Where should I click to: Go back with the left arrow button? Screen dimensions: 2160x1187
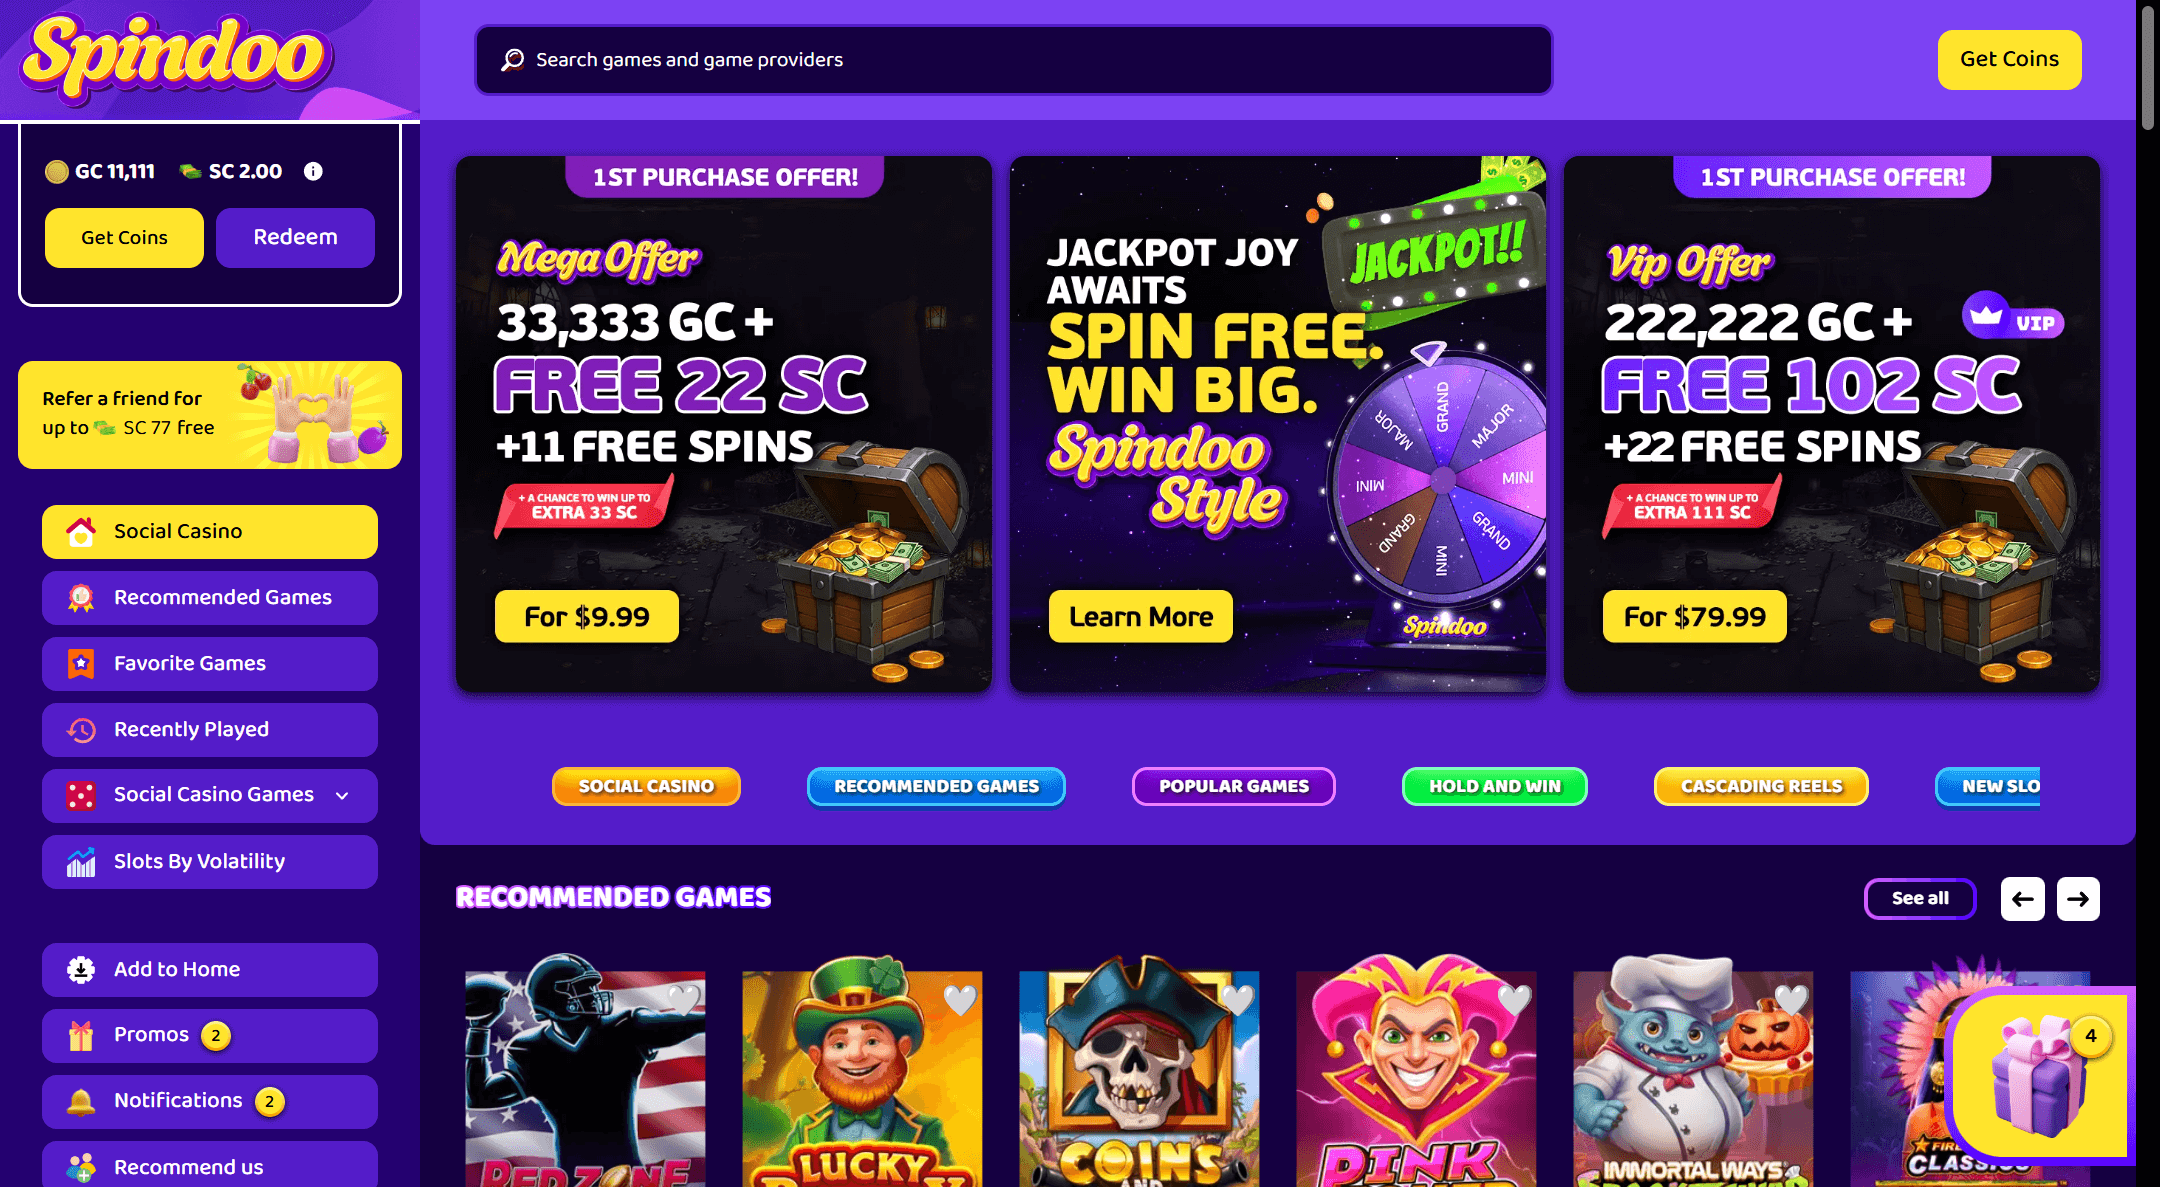(x=2022, y=898)
